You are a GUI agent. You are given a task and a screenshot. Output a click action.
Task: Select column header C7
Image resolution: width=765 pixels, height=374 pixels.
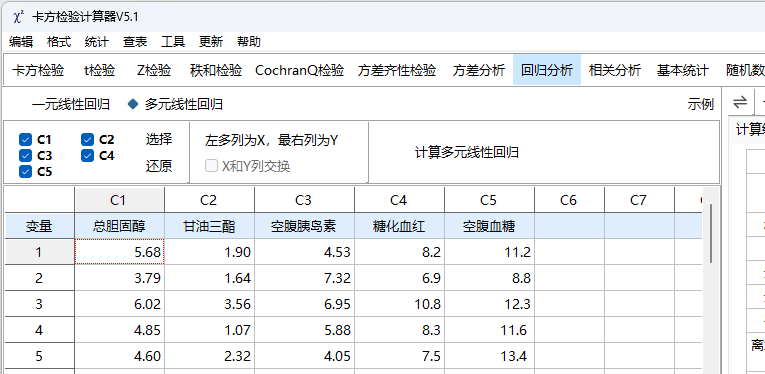(640, 200)
